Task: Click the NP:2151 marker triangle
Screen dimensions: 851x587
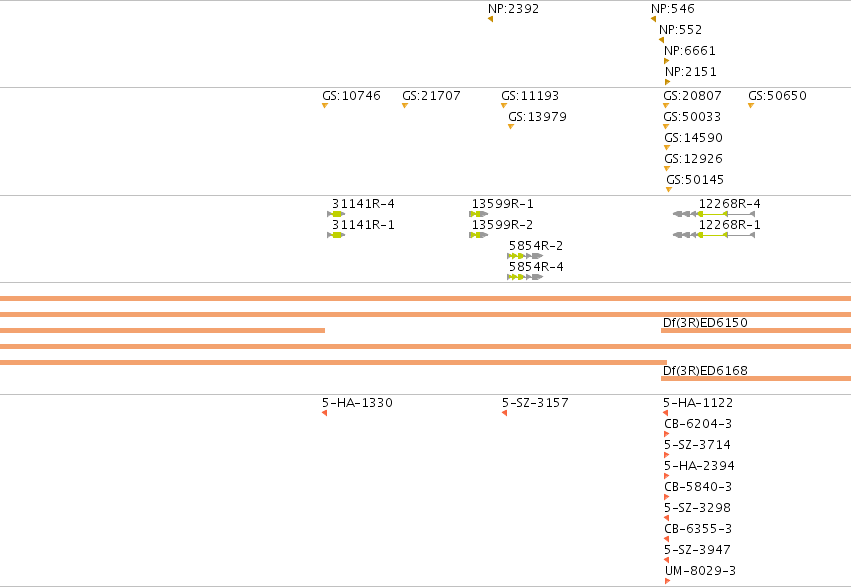Action: point(668,82)
